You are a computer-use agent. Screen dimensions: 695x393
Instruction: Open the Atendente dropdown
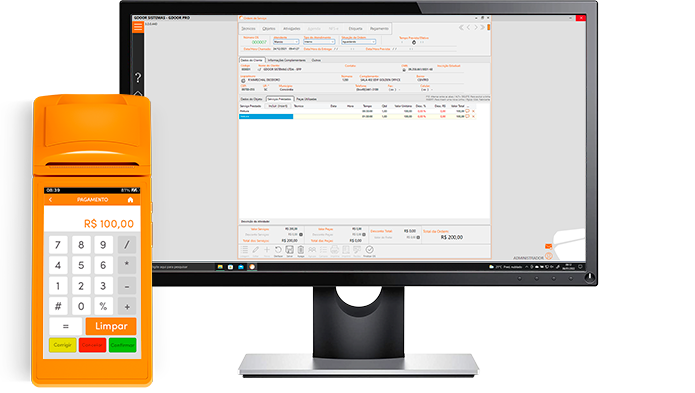point(286,42)
